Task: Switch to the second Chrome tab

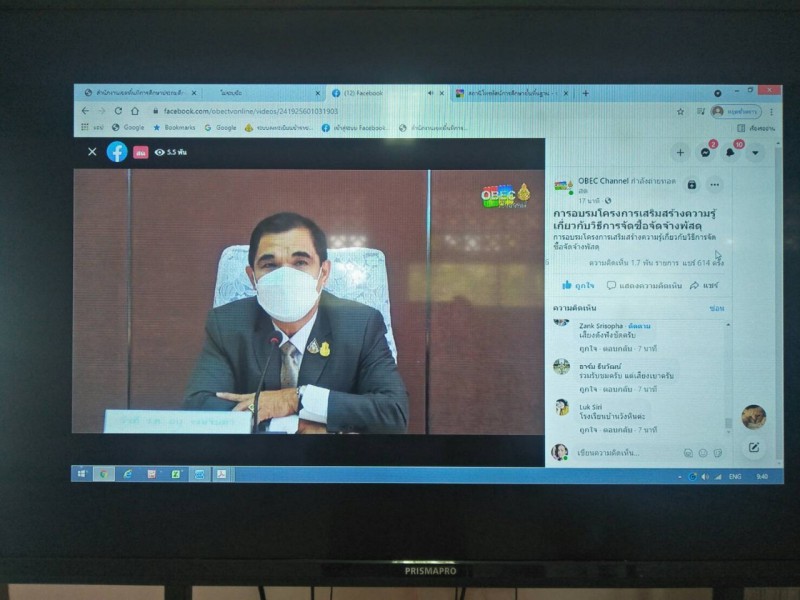Action: (x=264, y=93)
